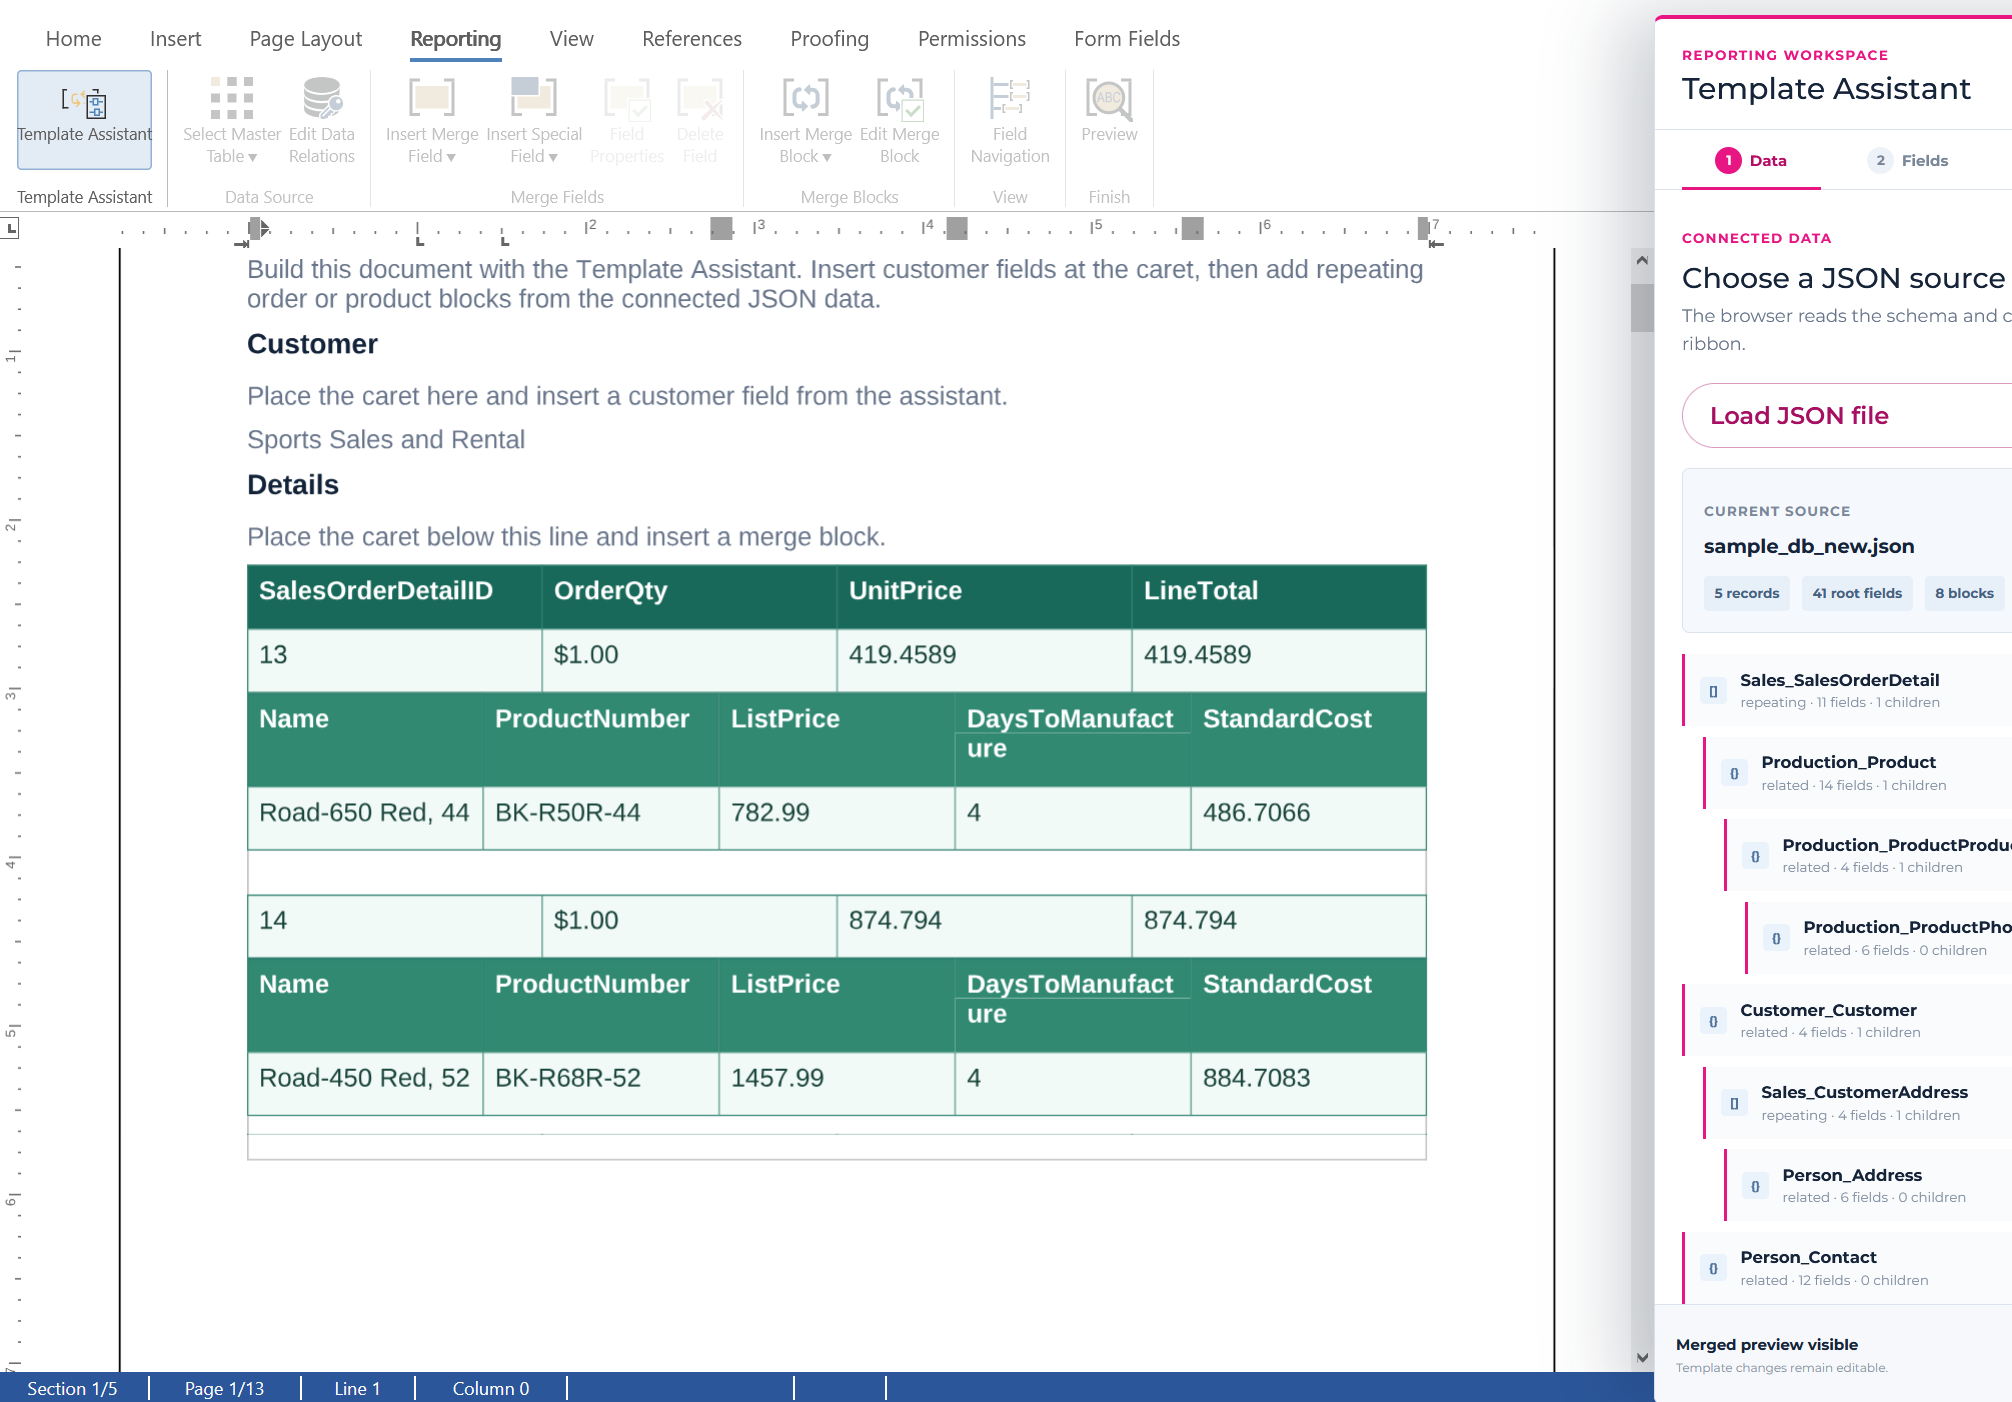Switch to the Insert ribbon tab
2012x1402 pixels.
(175, 39)
